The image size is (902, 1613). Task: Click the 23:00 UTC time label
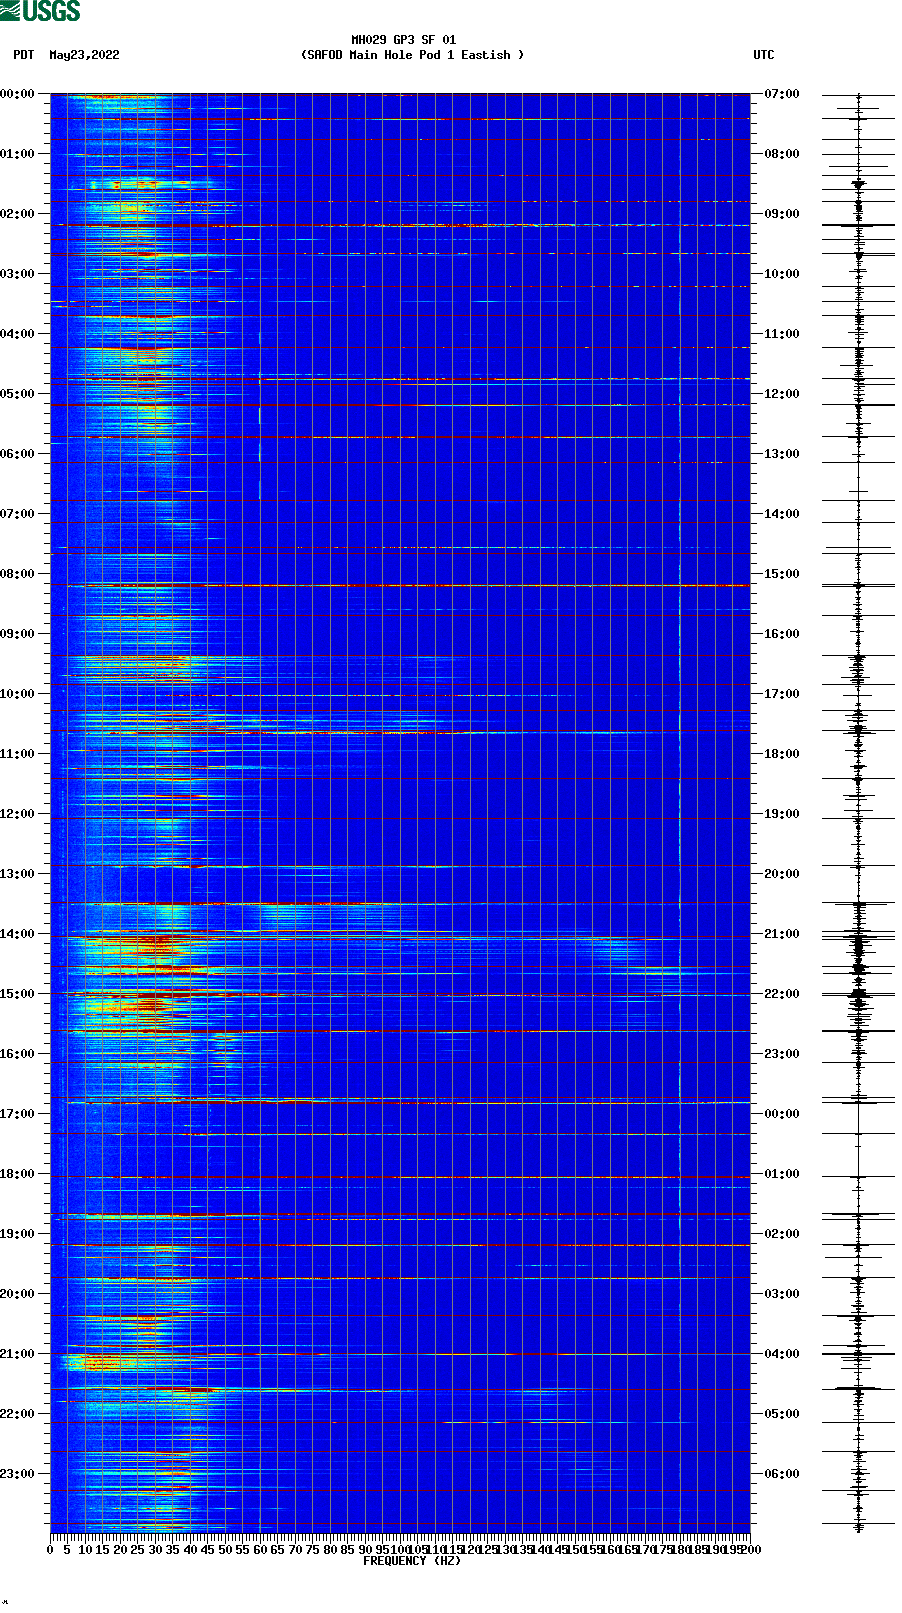tap(782, 1054)
